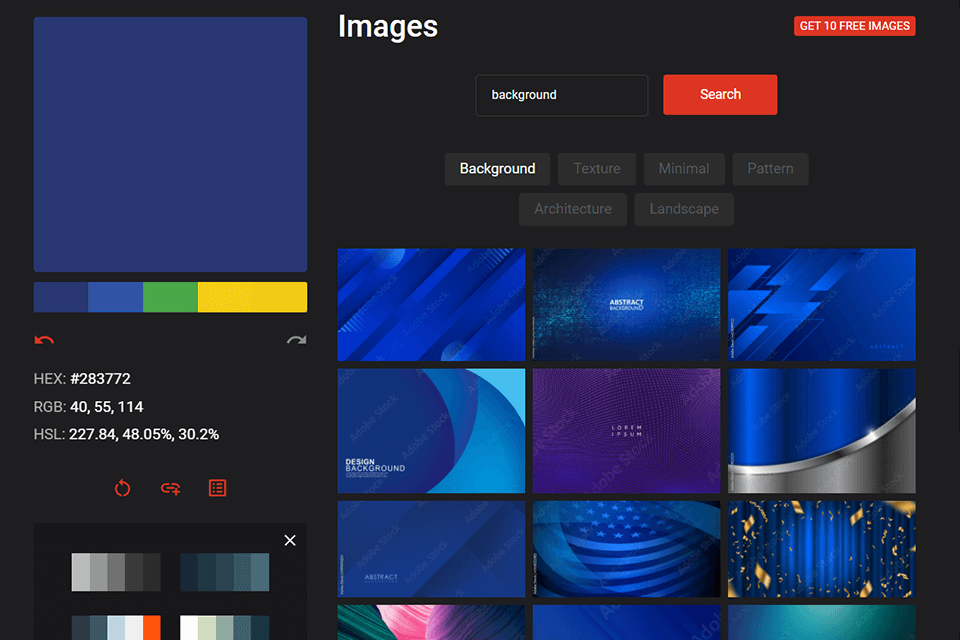
Task: Click the grey redo arrow icon
Action: click(x=297, y=340)
